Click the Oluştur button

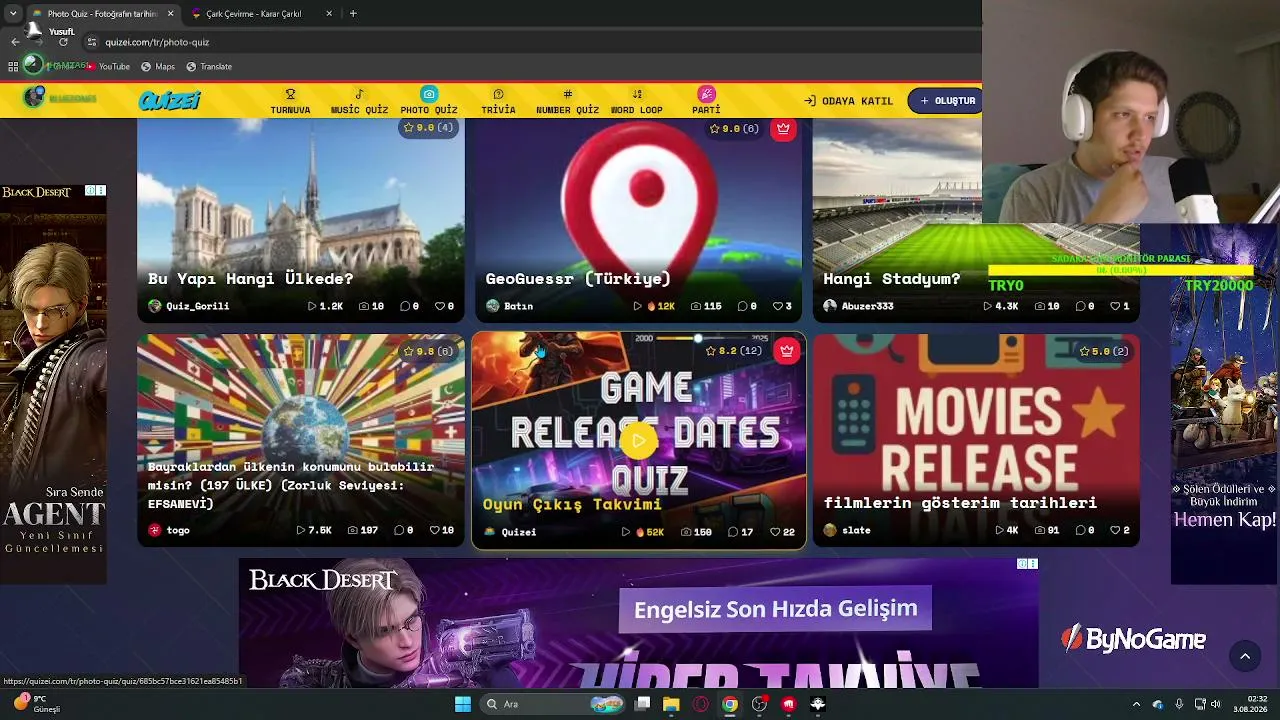pos(947,101)
